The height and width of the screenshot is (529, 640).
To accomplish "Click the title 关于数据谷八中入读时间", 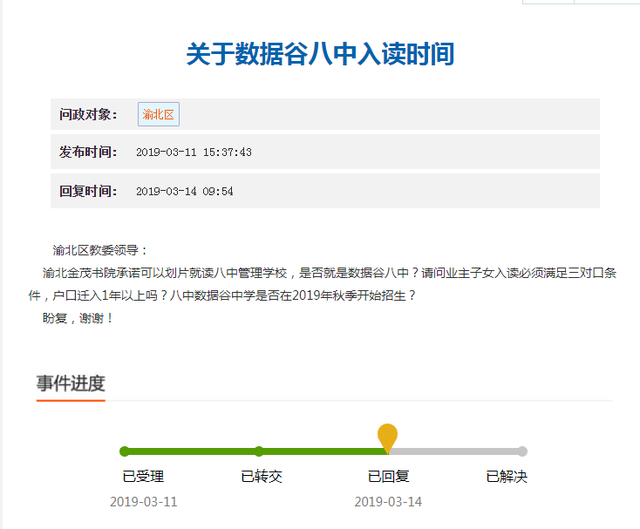I will click(320, 54).
